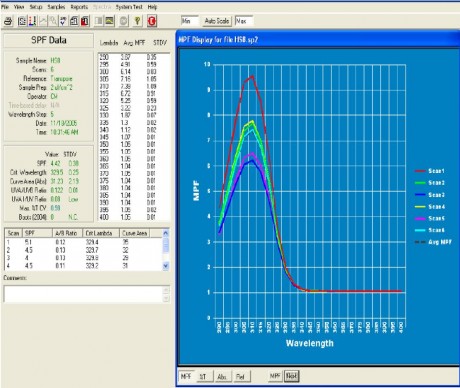Screen dimensions: 460x388
Task: Toggle the Abs display mode button
Action: (x=221, y=377)
